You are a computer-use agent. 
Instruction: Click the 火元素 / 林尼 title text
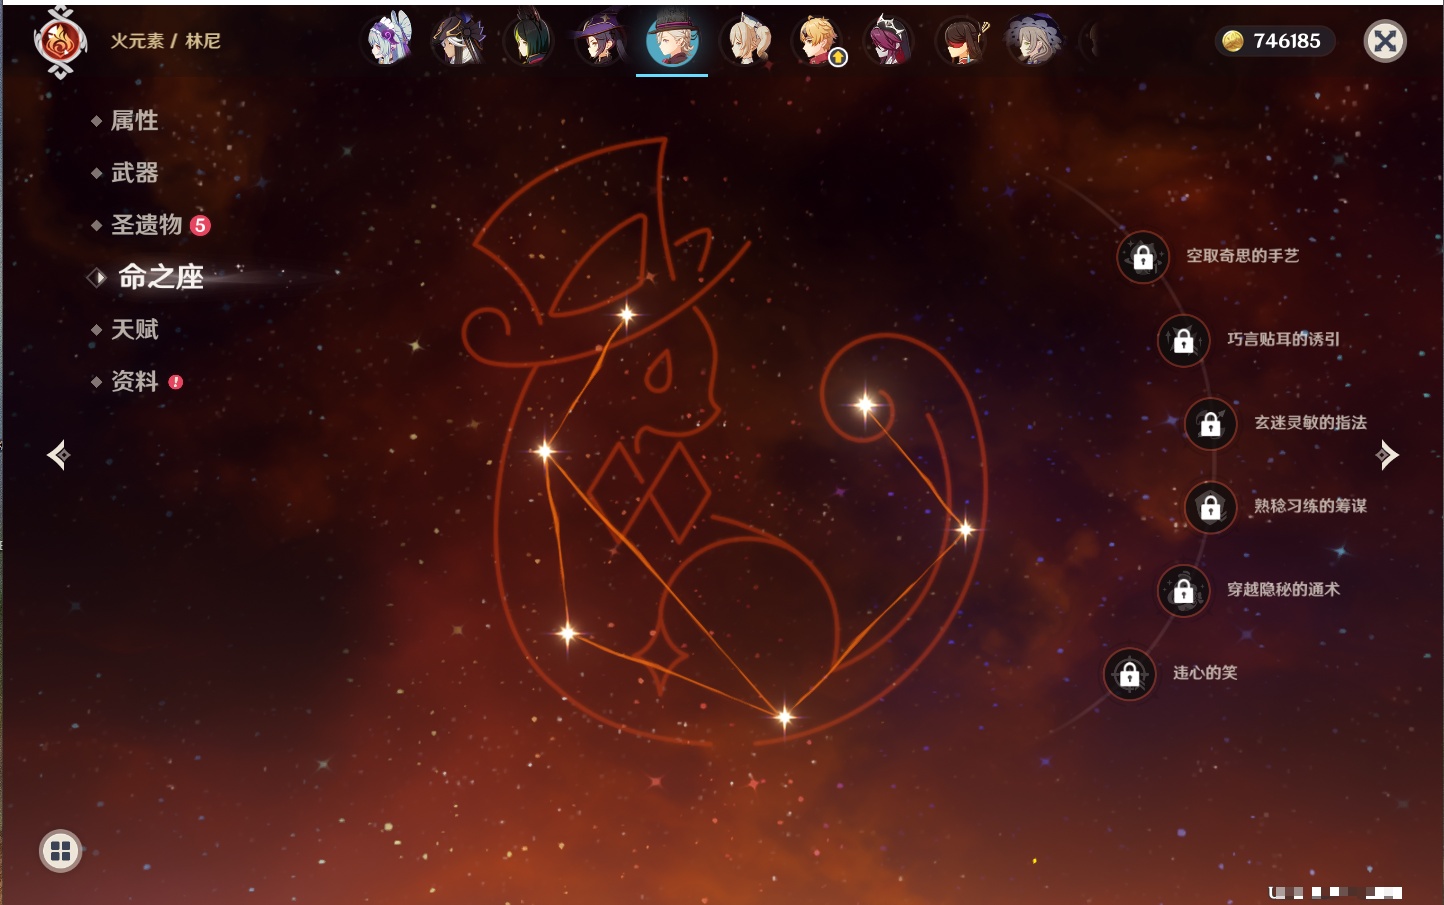point(165,41)
